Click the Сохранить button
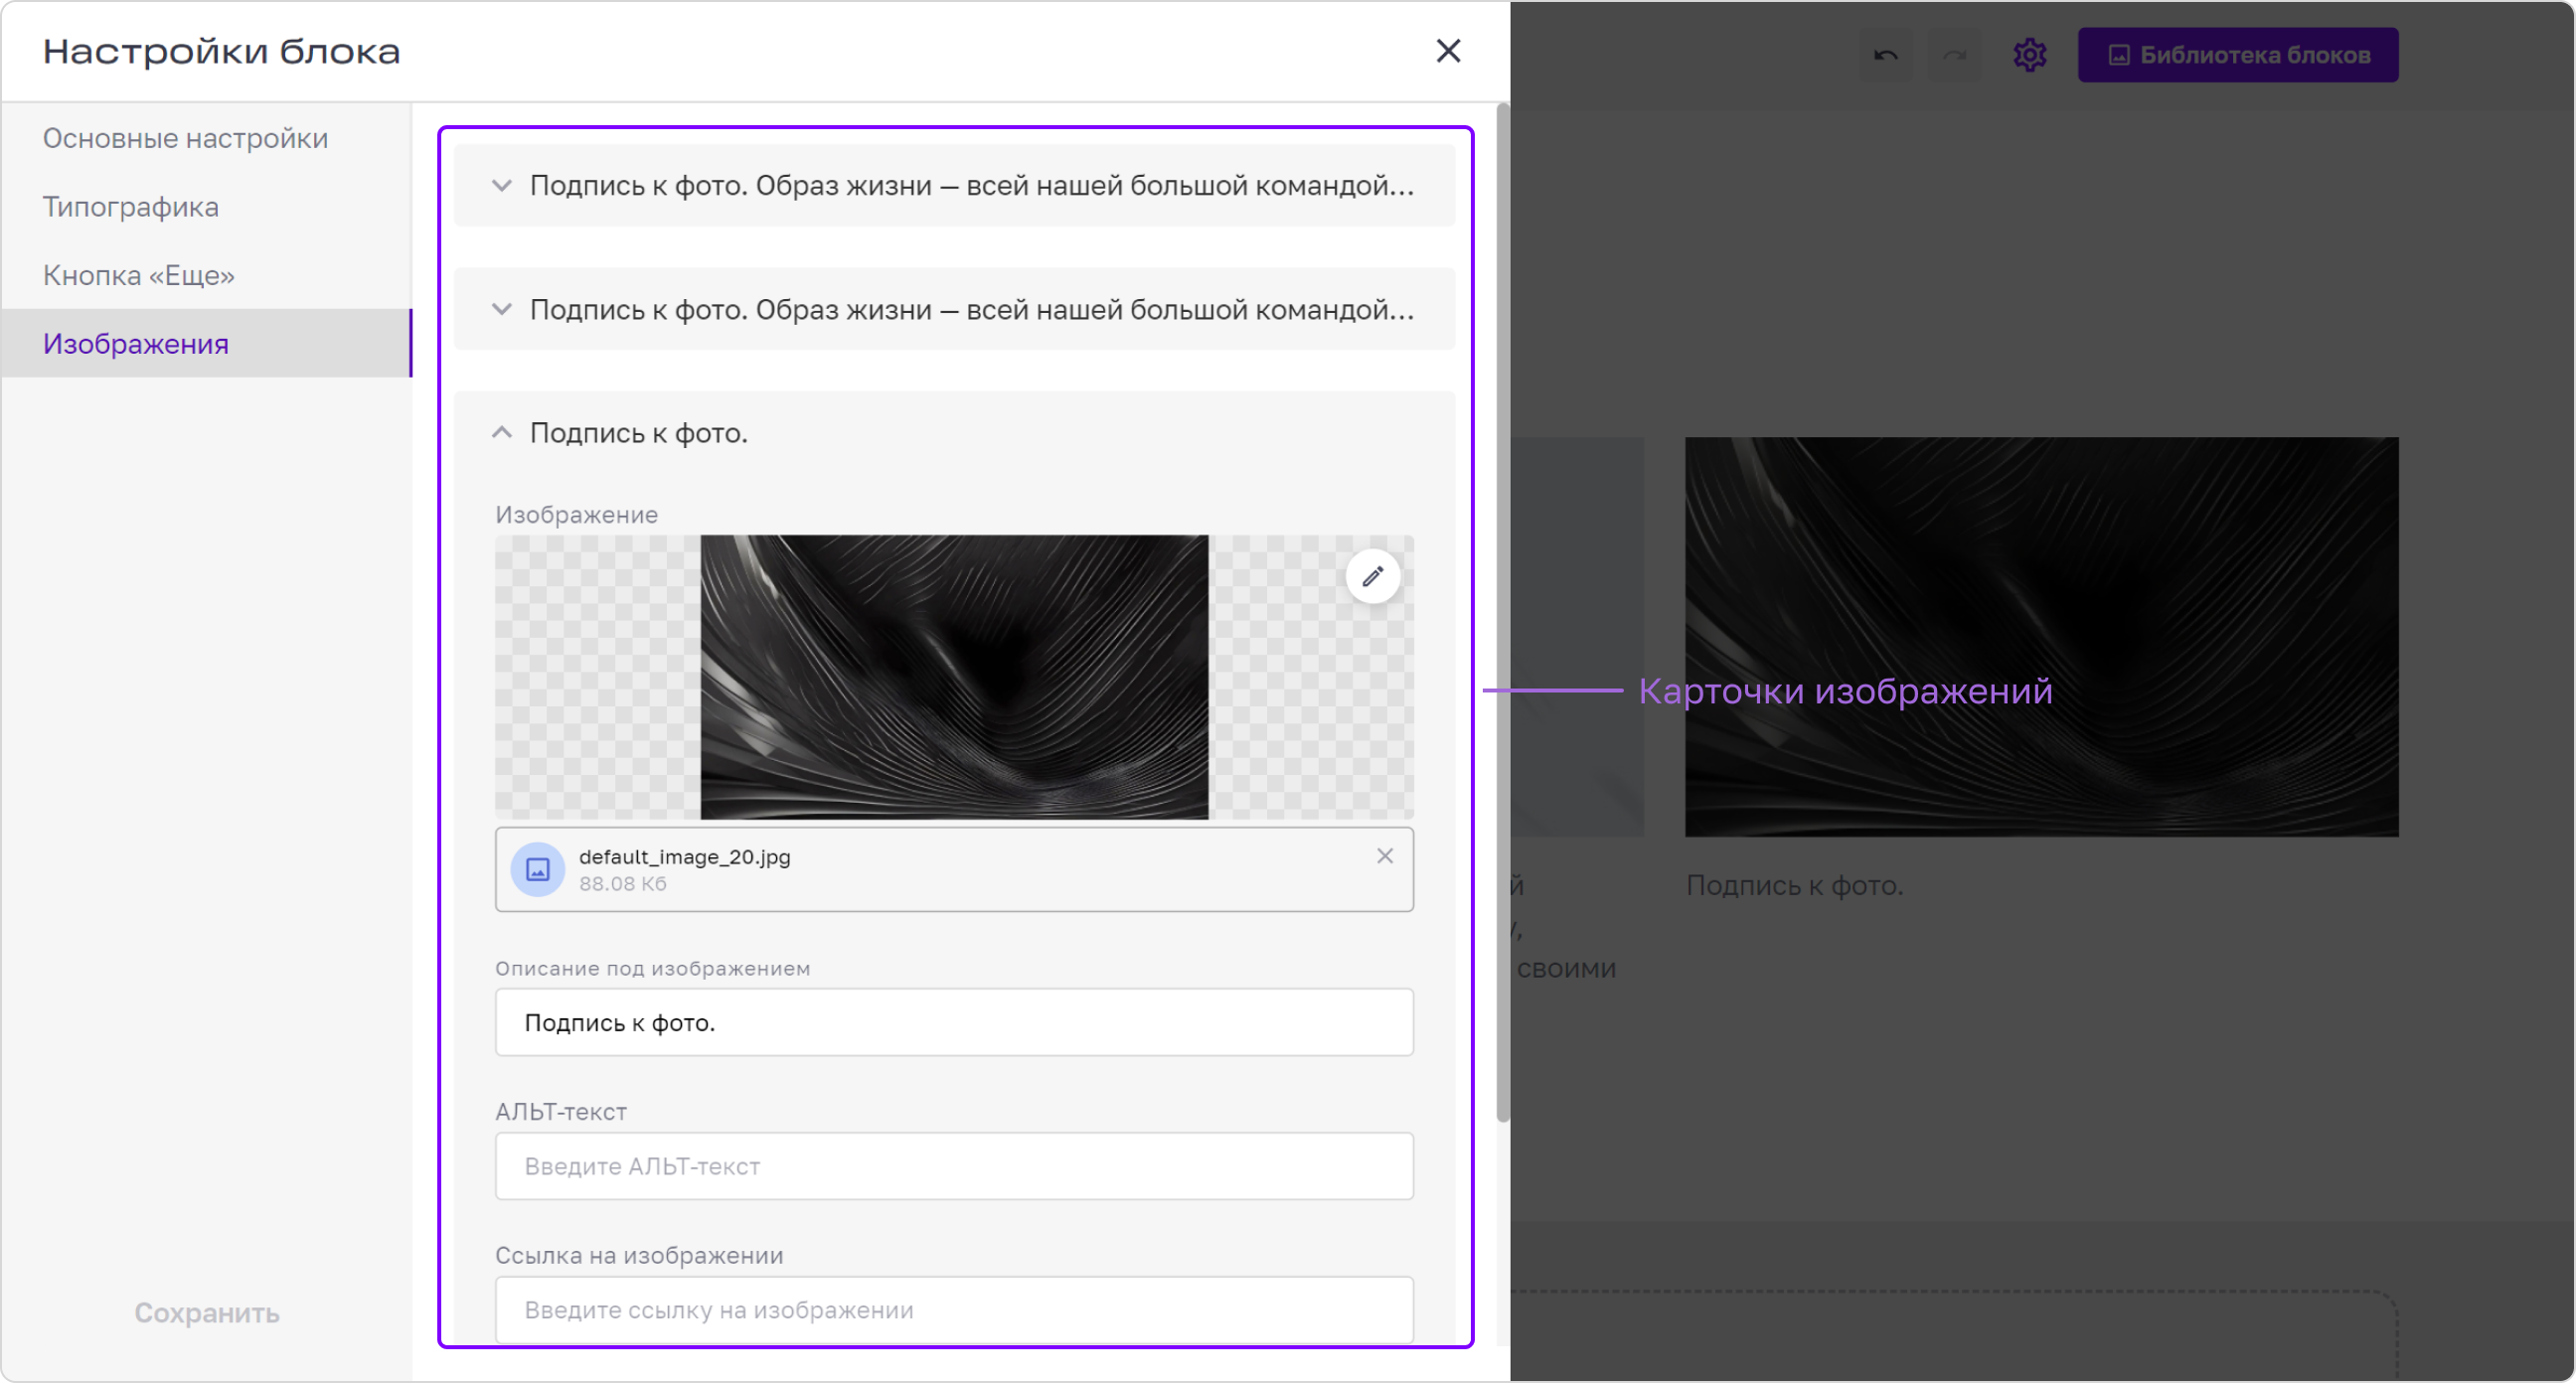Image resolution: width=2576 pixels, height=1383 pixels. (x=207, y=1312)
